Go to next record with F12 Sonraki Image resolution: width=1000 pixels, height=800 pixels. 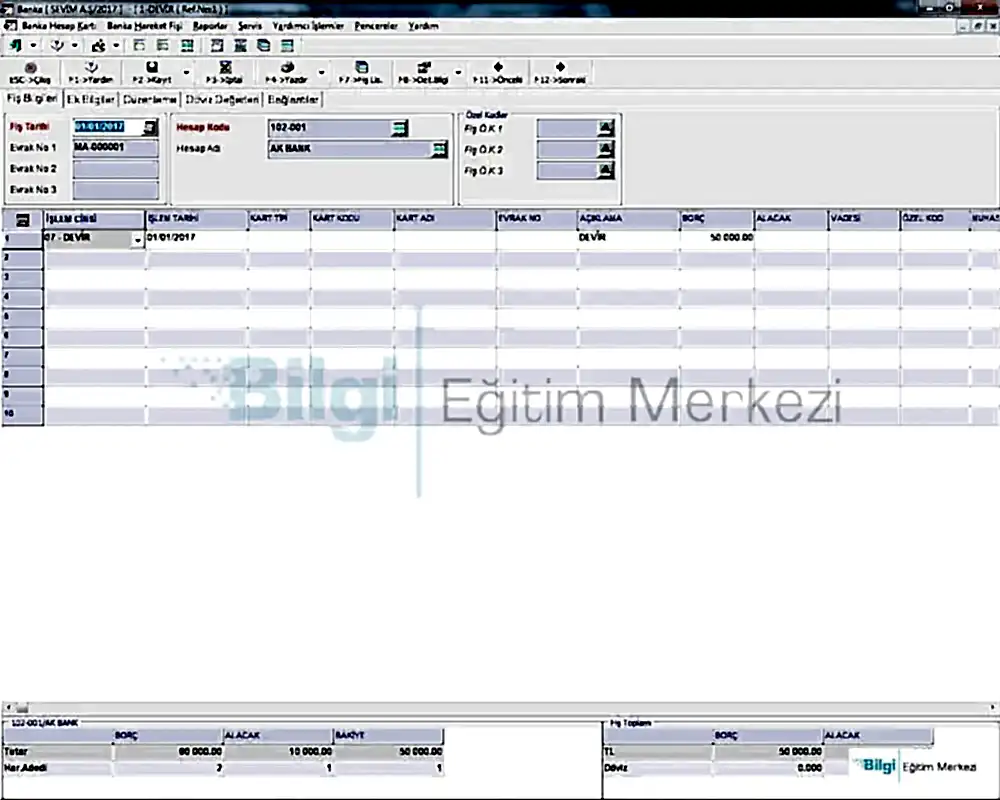[559, 72]
